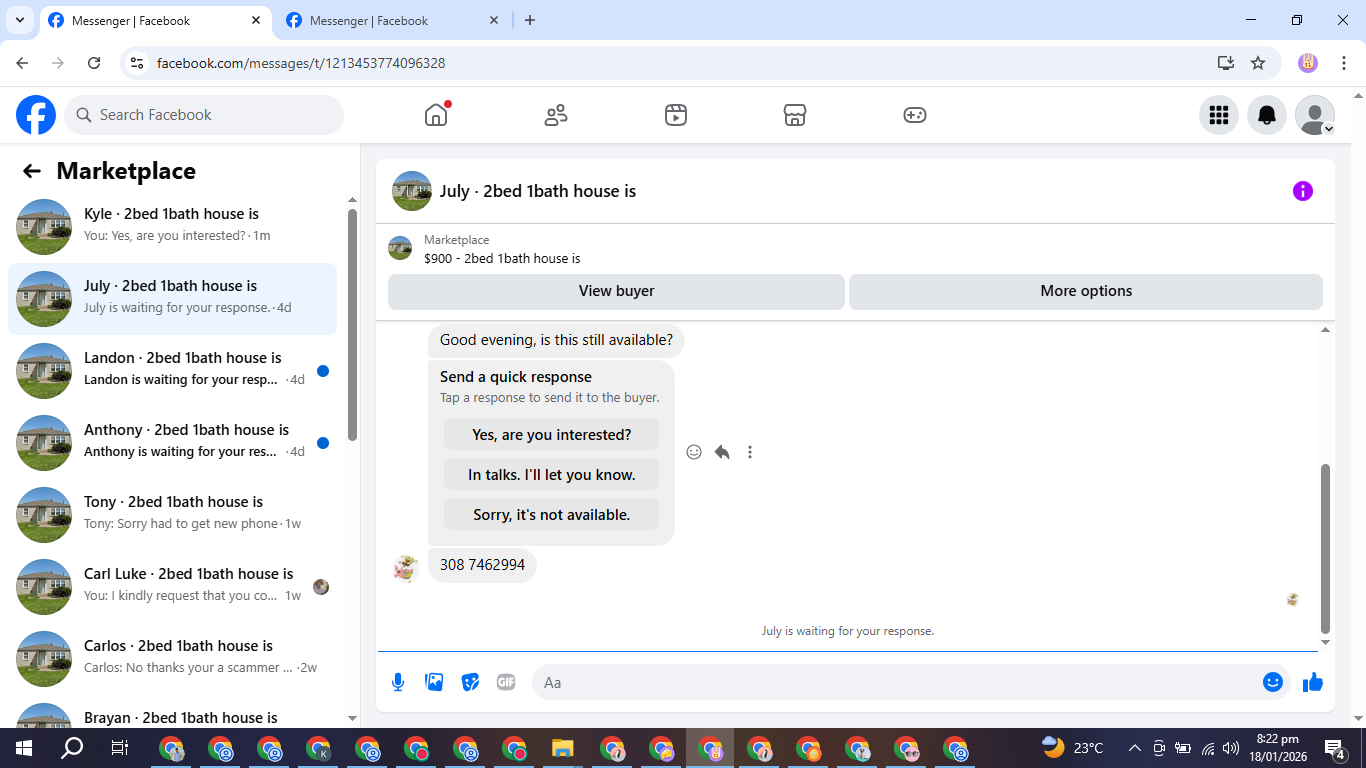This screenshot has width=1366, height=768.
Task: Click the install app icon in address bar
Action: 1226,63
